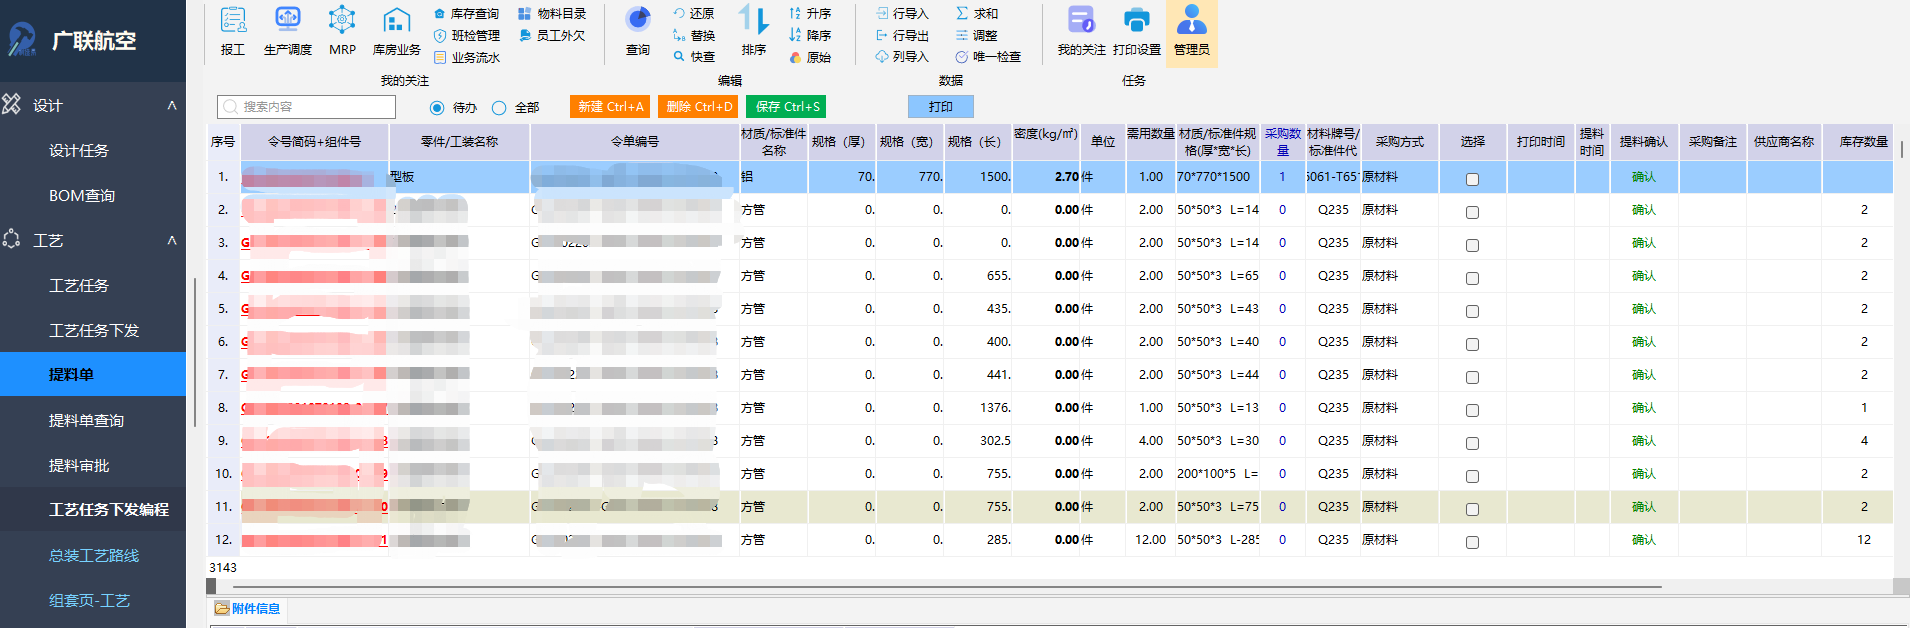Open 设计任务 in sidebar
The height and width of the screenshot is (628, 1910).
tap(79, 150)
